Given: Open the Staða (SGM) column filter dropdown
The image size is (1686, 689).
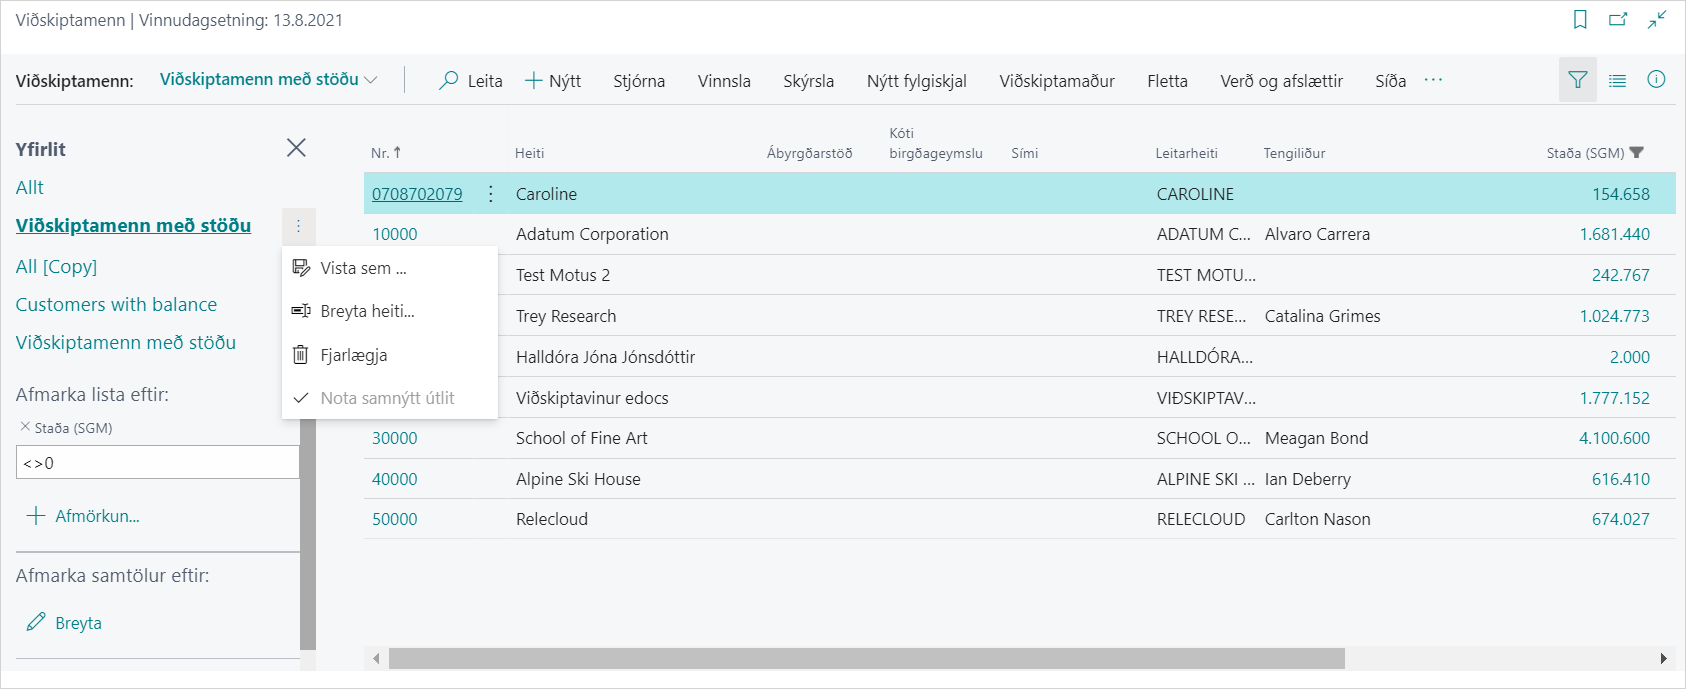Looking at the screenshot, I should coord(1636,153).
